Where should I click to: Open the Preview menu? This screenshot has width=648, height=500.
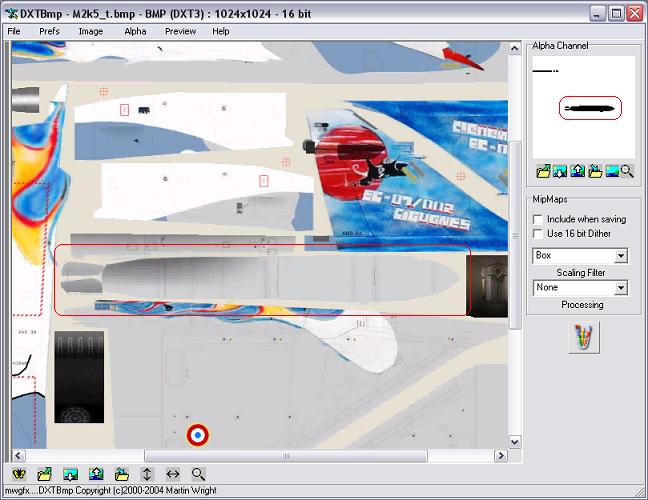[180, 31]
